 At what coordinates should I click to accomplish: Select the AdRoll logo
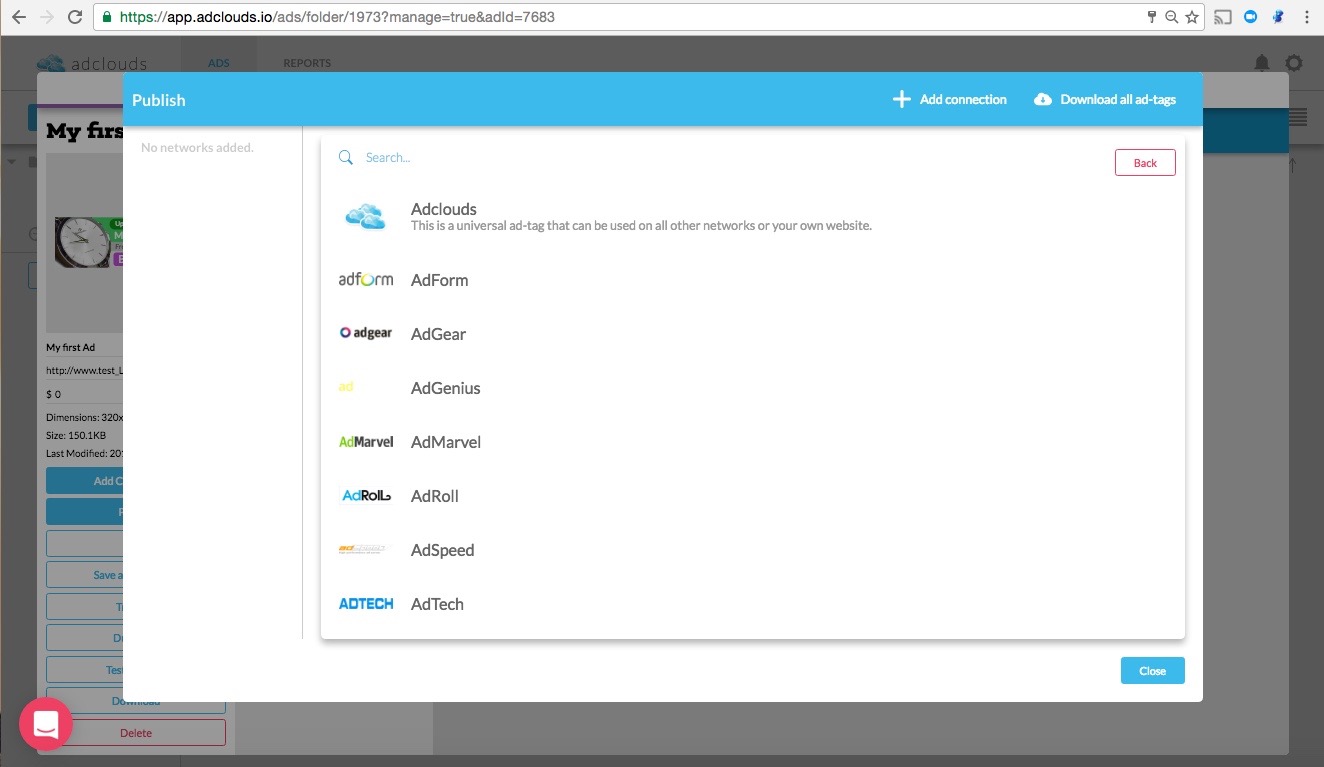point(366,495)
